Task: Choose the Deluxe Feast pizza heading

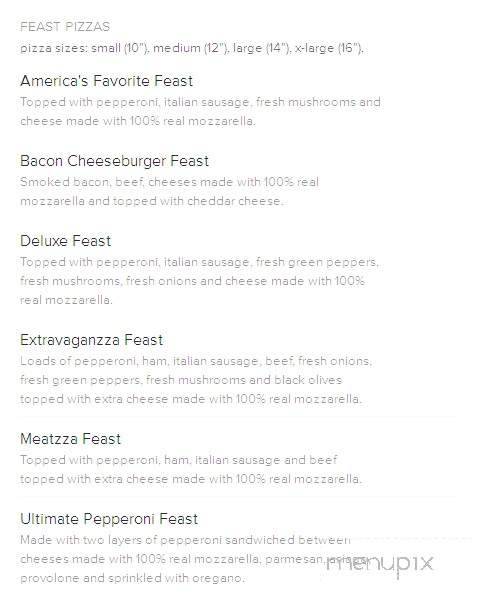Action: 65,241
